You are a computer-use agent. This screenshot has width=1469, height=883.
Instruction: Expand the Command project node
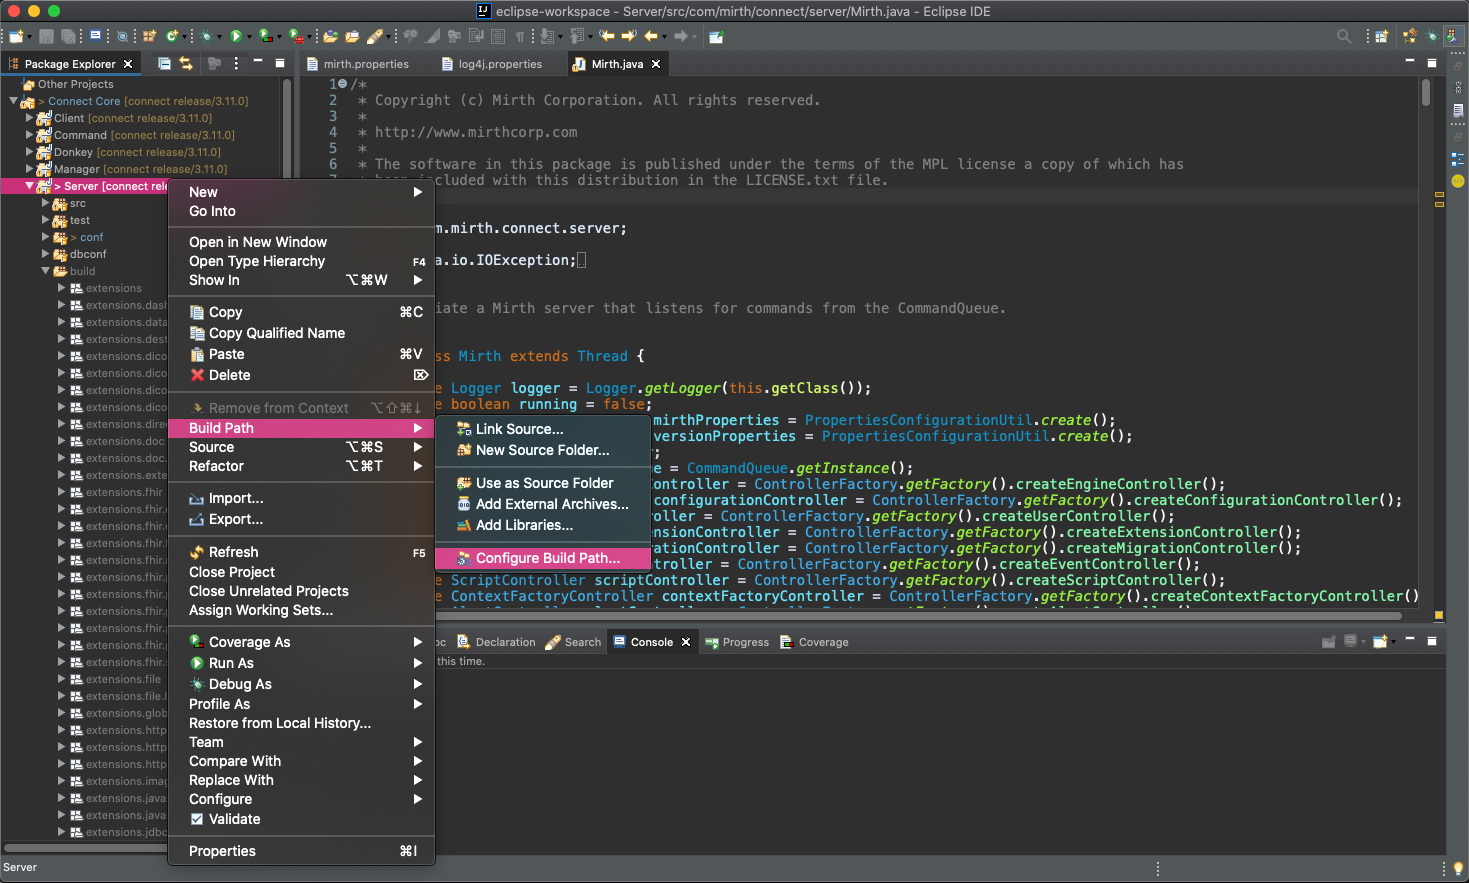[x=29, y=135]
